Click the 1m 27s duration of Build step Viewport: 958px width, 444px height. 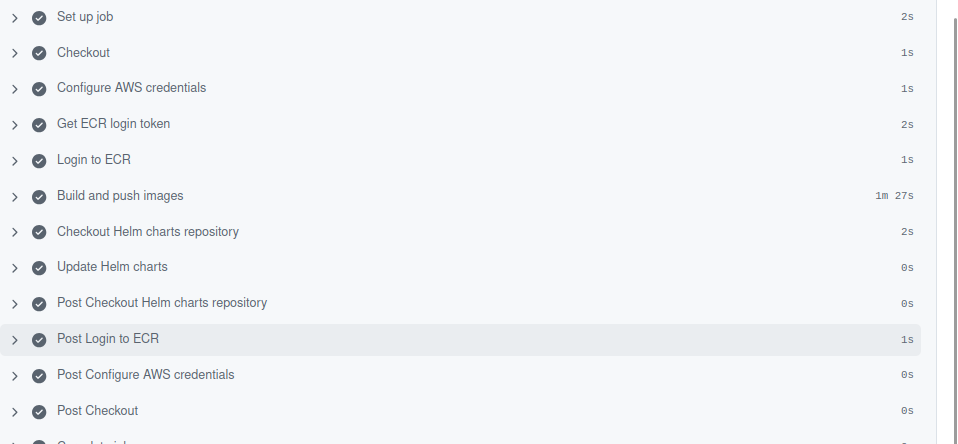click(x=894, y=196)
